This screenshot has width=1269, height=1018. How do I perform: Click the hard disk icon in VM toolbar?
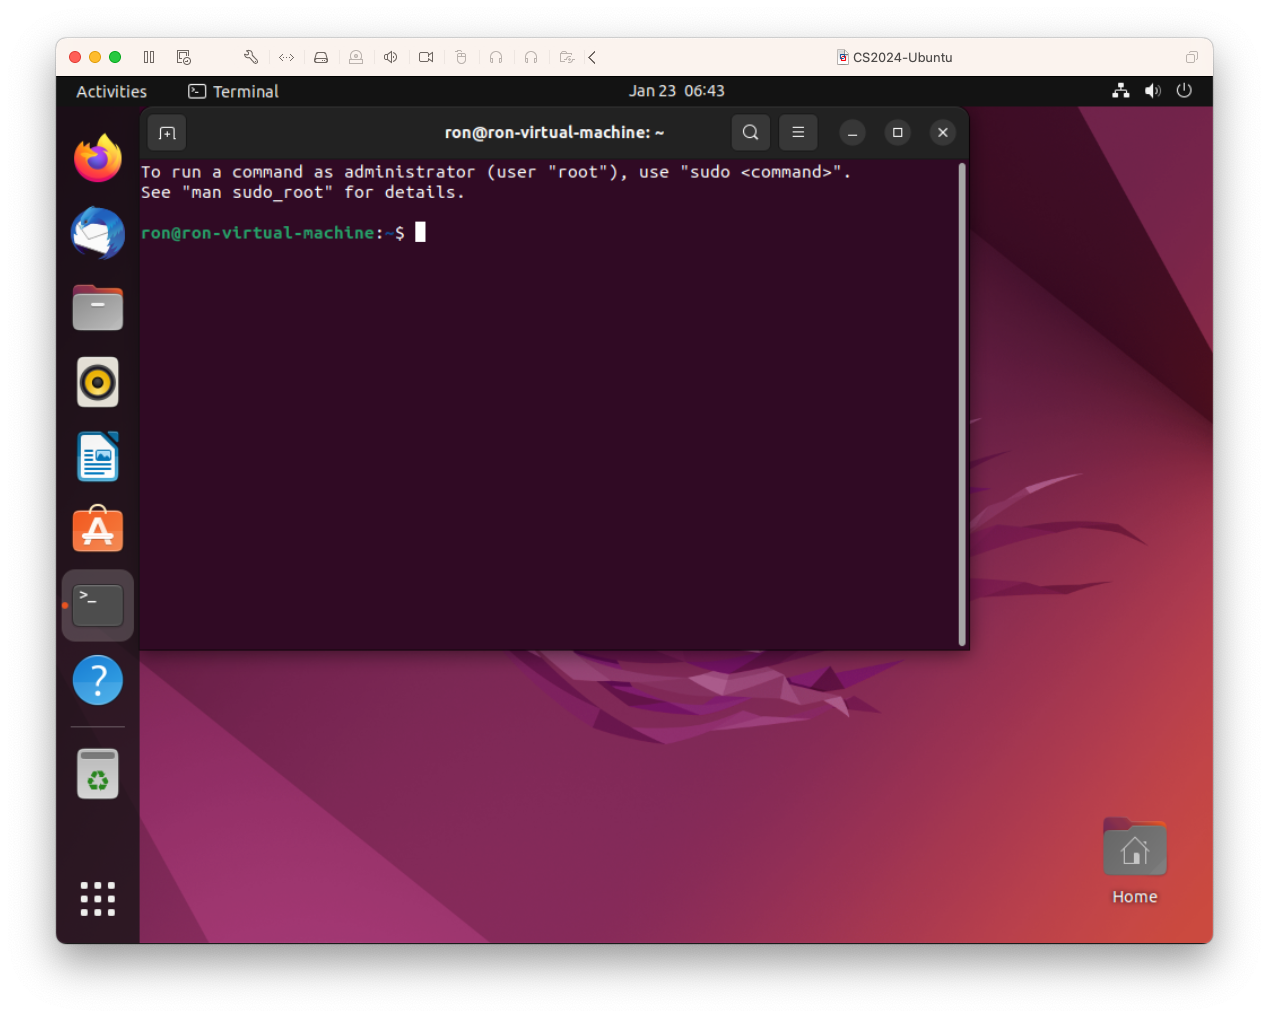click(x=321, y=57)
